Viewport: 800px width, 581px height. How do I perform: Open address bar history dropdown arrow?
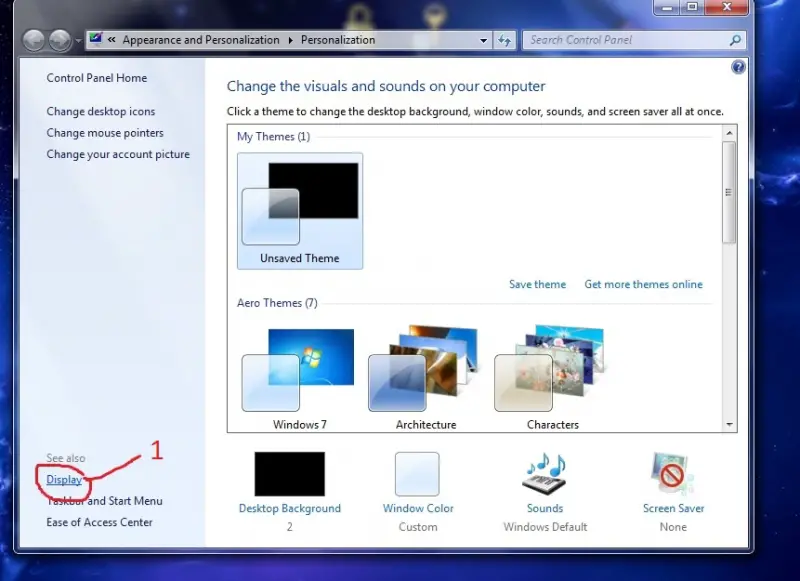(483, 40)
